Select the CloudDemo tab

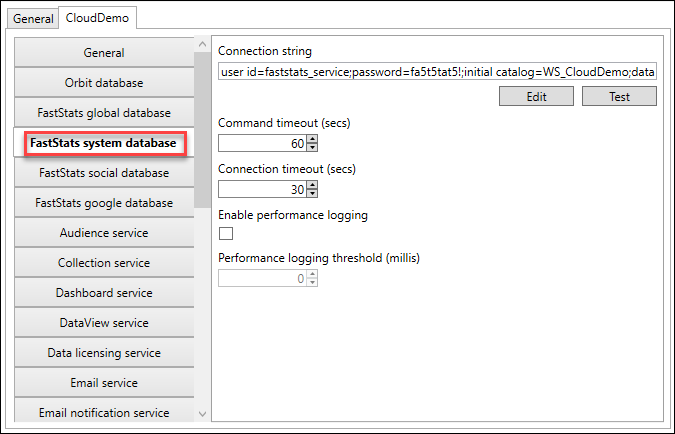[x=97, y=18]
